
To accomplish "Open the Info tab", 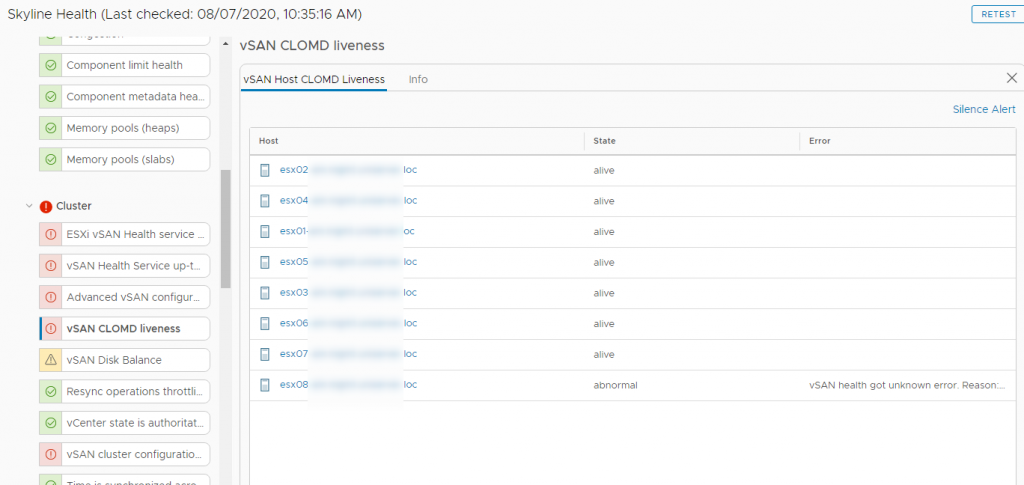I will tap(418, 80).
